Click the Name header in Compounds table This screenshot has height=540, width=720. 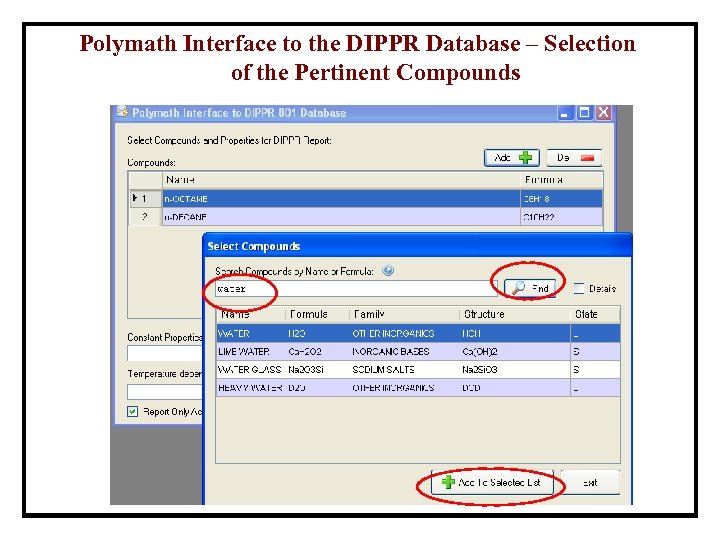[x=342, y=180]
